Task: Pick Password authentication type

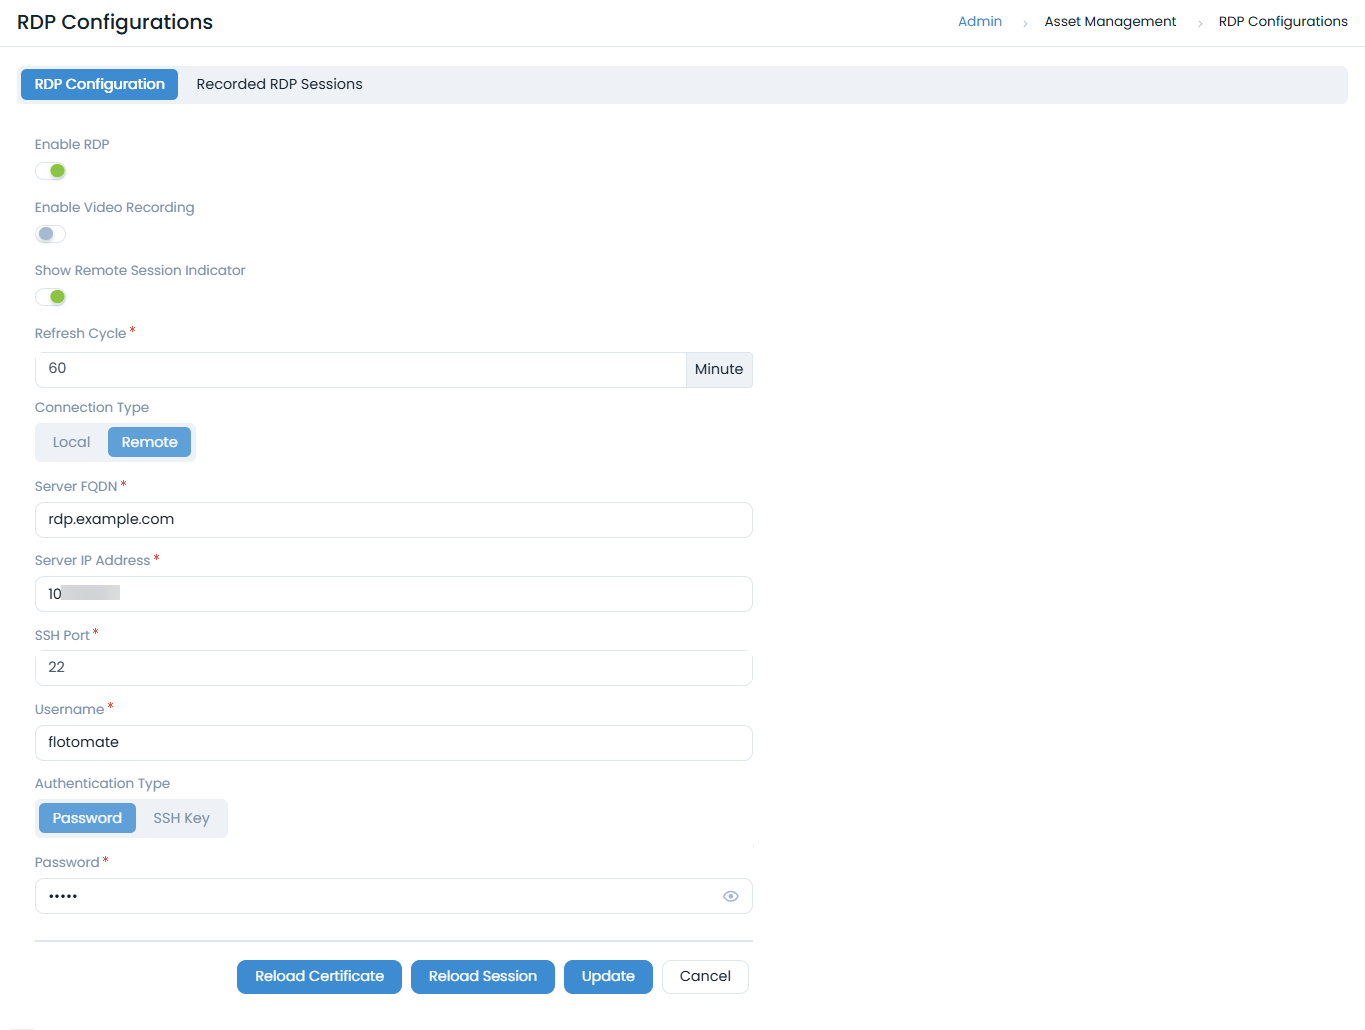Action: tap(87, 818)
